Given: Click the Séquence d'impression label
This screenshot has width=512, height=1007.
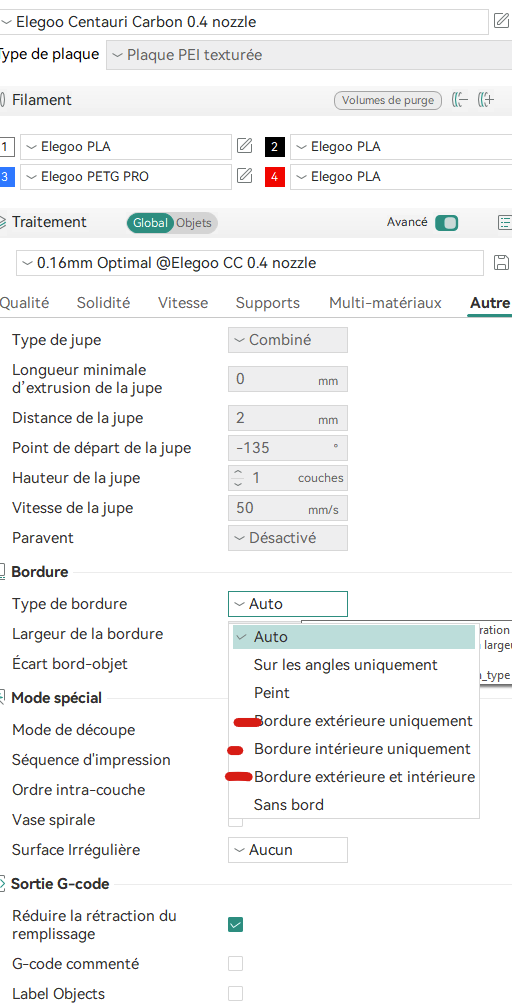Looking at the screenshot, I should pos(91,760).
